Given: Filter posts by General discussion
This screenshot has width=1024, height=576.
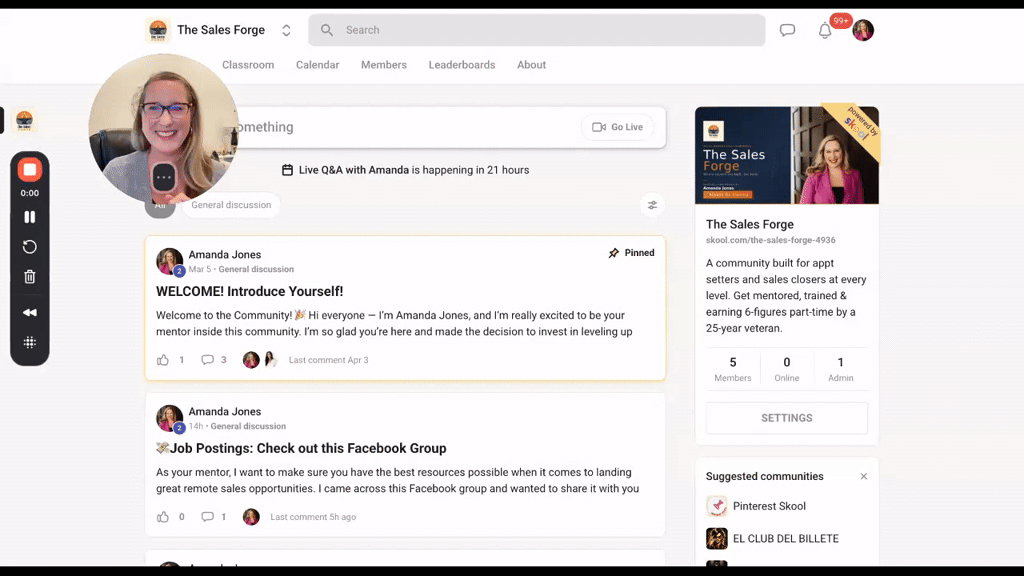Looking at the screenshot, I should pos(231,205).
